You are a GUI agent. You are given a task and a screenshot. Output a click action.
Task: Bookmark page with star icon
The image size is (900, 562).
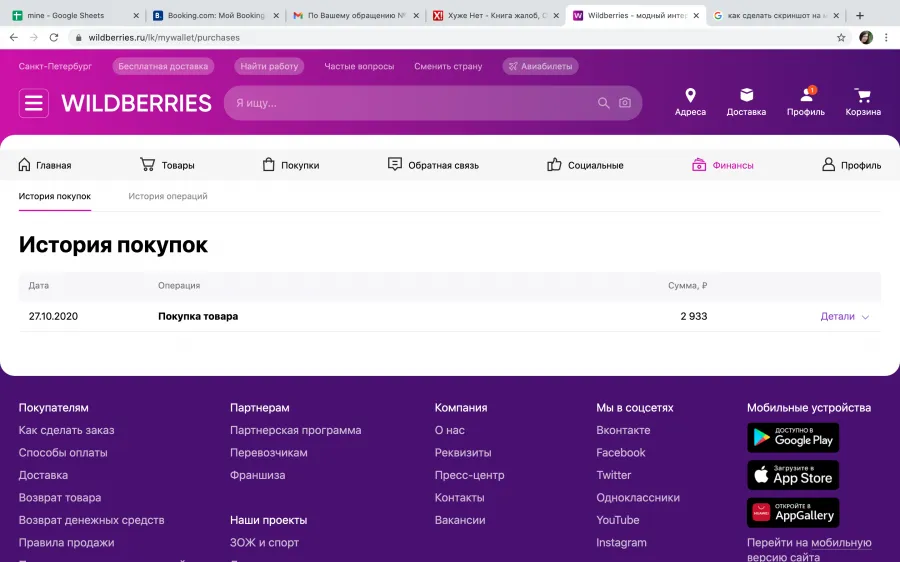click(841, 37)
